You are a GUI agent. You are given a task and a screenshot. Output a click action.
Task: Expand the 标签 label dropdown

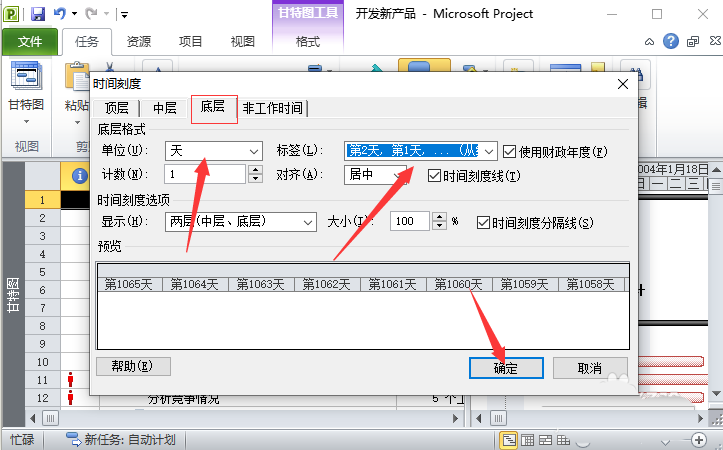point(489,151)
